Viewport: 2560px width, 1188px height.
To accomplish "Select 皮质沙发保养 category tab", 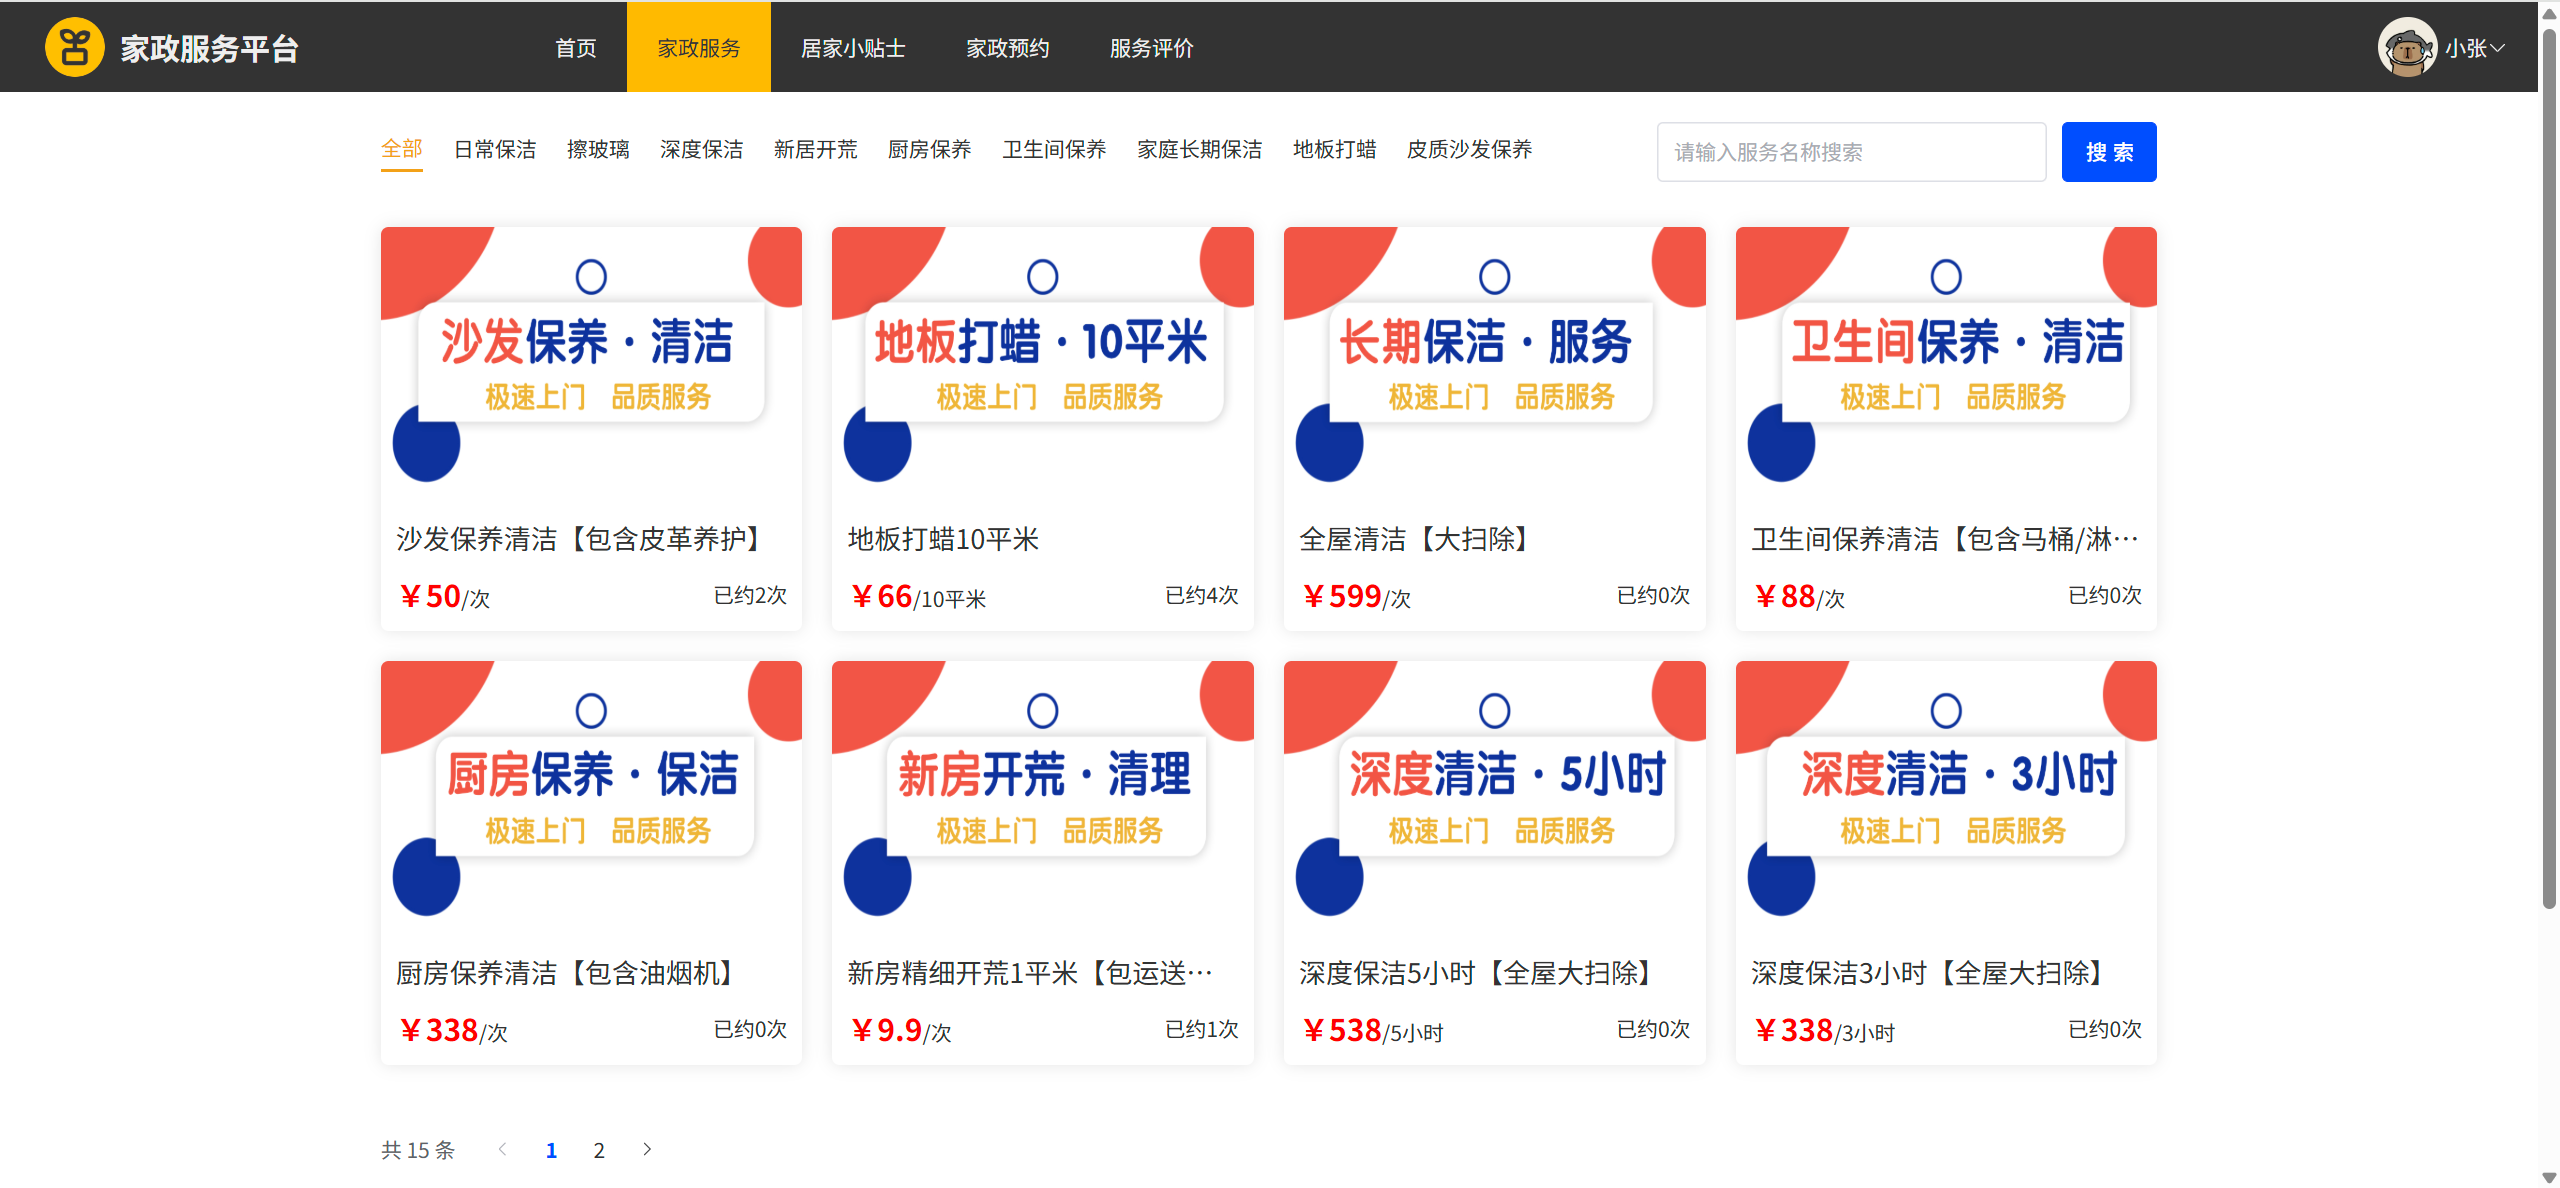I will pos(1469,150).
